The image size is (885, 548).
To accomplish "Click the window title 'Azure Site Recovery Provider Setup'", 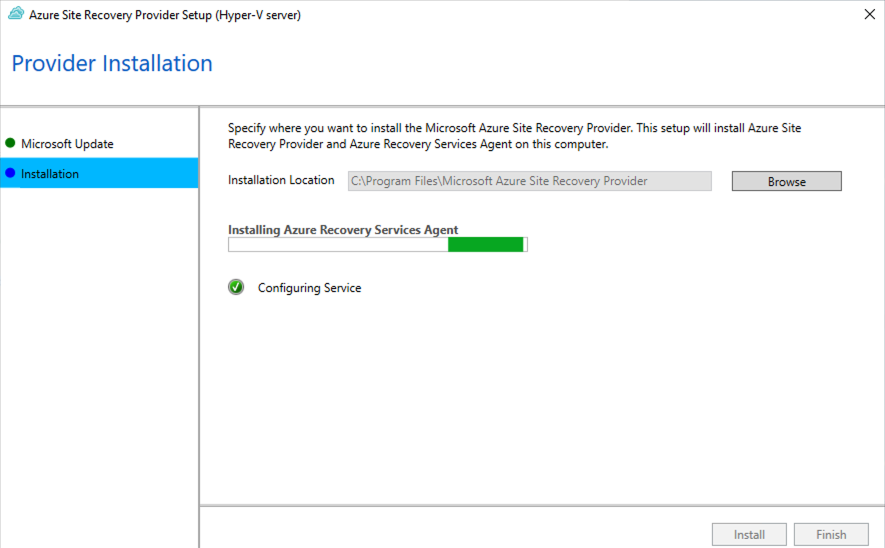I will [x=165, y=15].
